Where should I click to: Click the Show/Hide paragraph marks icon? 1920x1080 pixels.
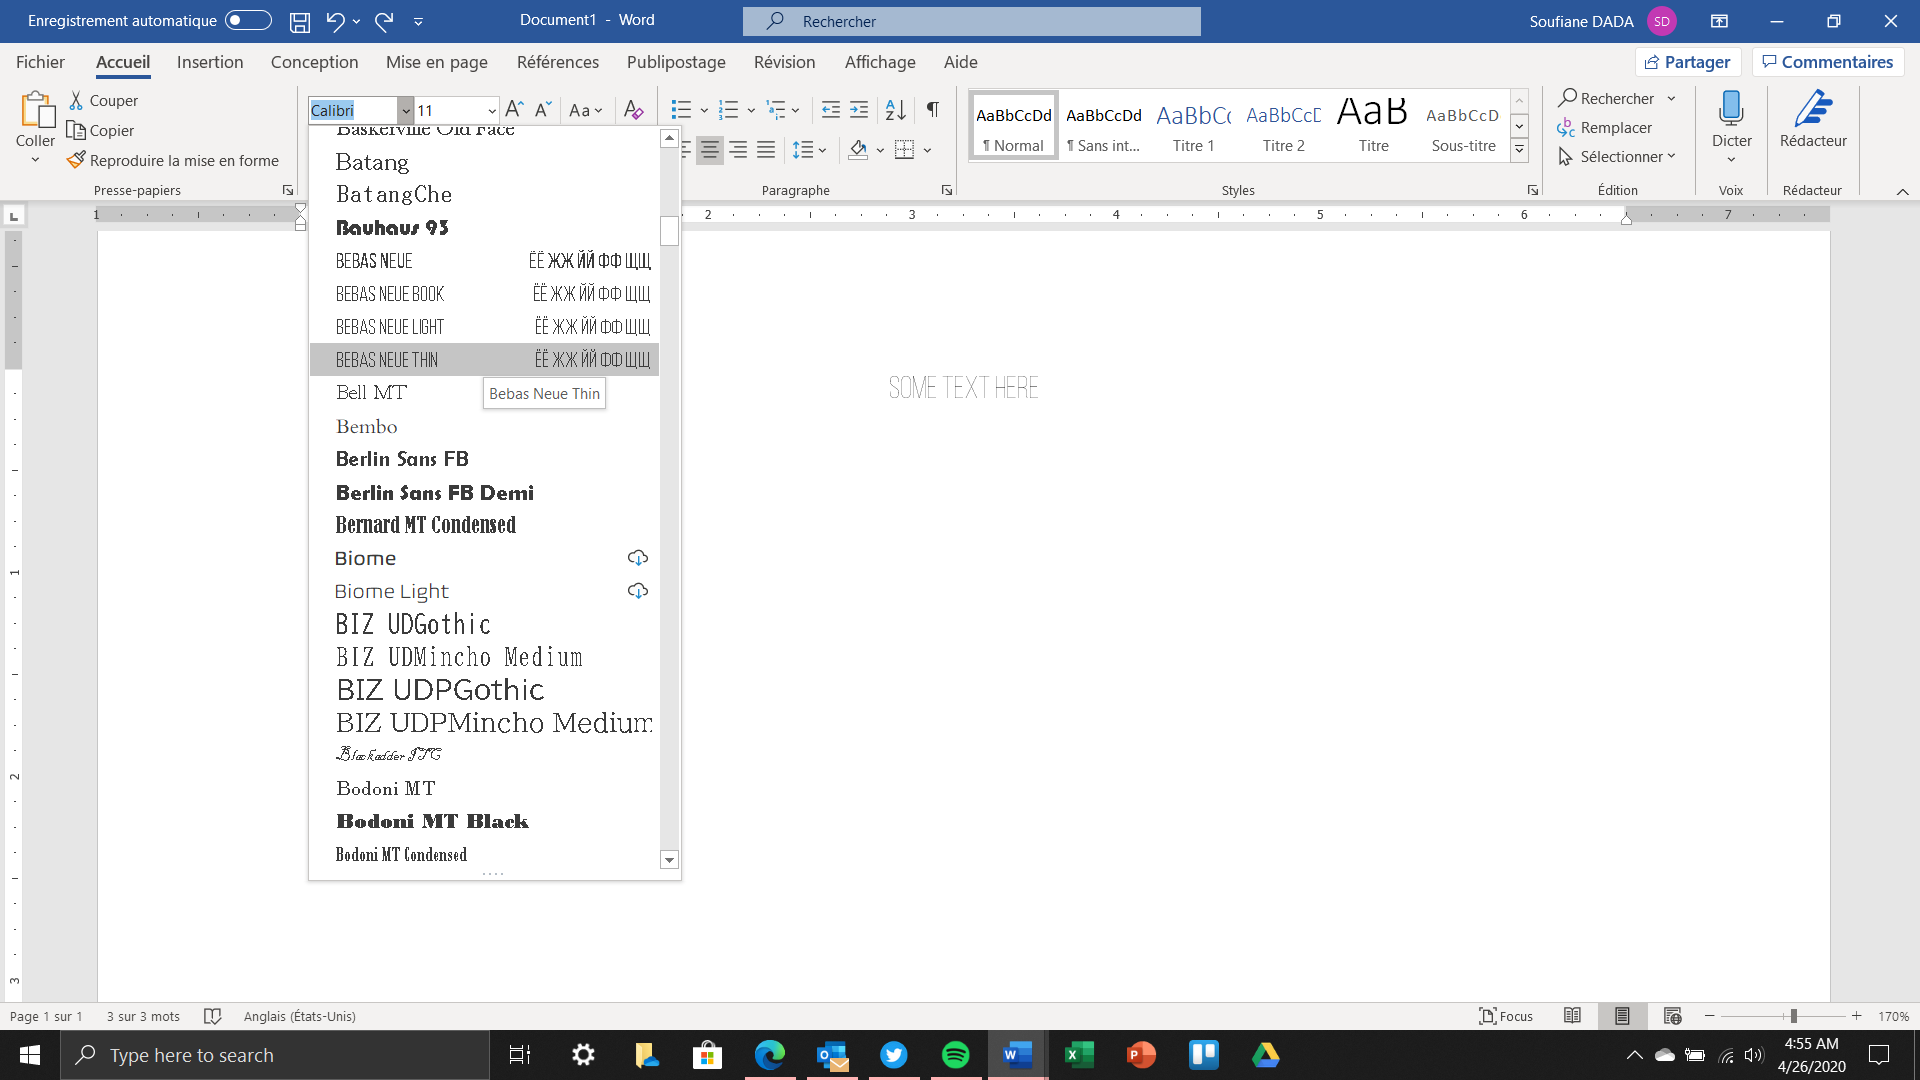(x=932, y=109)
